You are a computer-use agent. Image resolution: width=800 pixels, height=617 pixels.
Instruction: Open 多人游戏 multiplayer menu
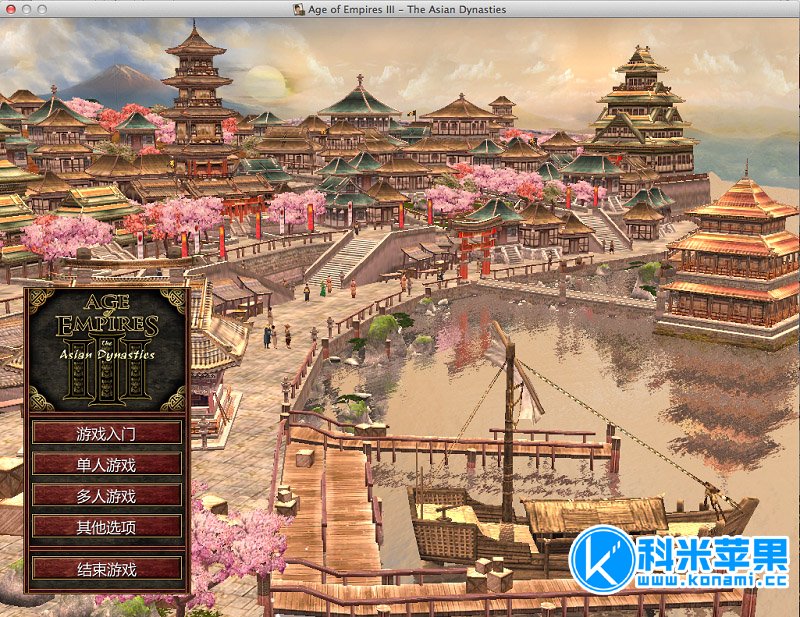107,495
